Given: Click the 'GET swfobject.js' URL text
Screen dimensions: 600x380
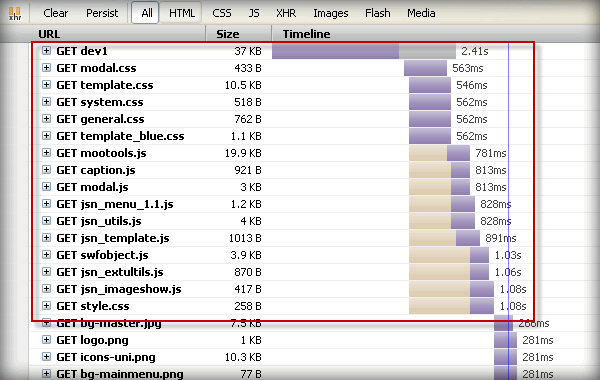Looking at the screenshot, I should (102, 255).
